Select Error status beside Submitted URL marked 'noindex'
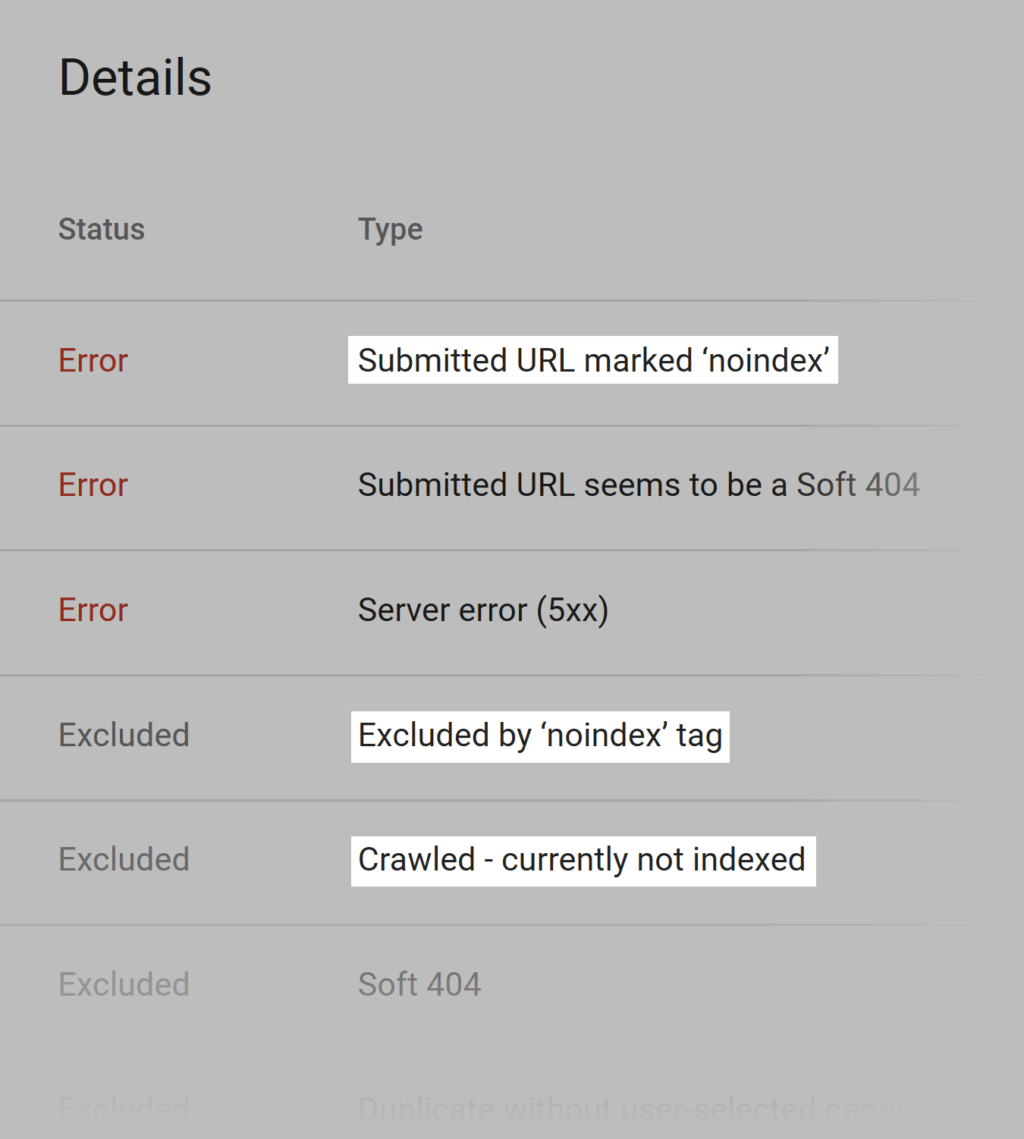Viewport: 1024px width, 1139px height. (x=93, y=360)
